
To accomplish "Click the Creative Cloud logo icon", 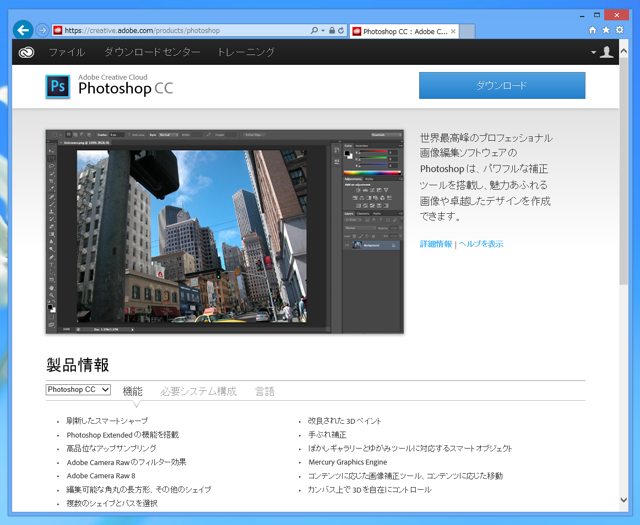I will (27, 52).
